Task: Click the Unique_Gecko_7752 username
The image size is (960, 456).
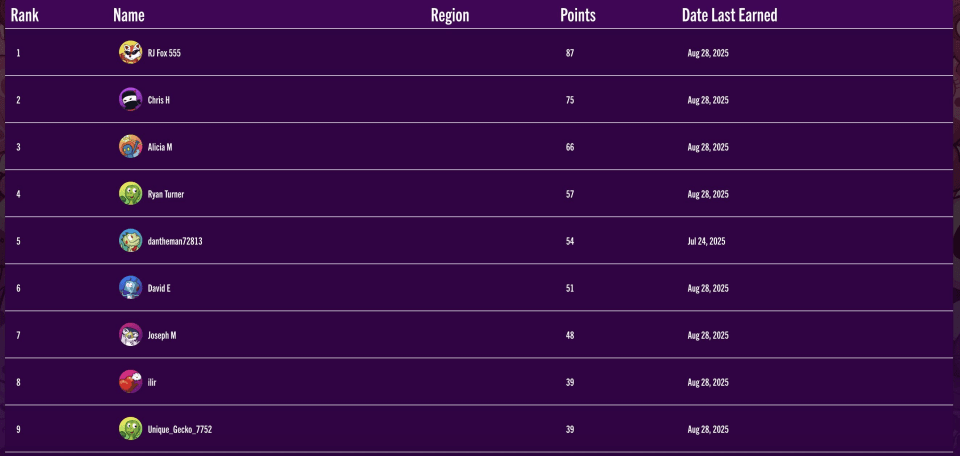Action: tap(180, 429)
